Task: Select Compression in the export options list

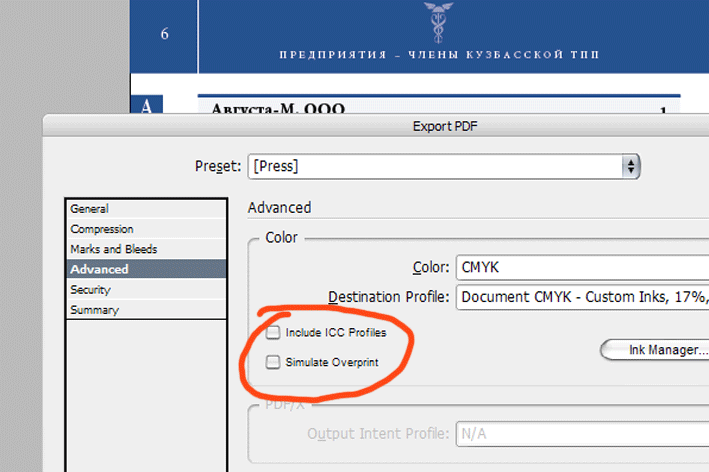Action: point(146,229)
